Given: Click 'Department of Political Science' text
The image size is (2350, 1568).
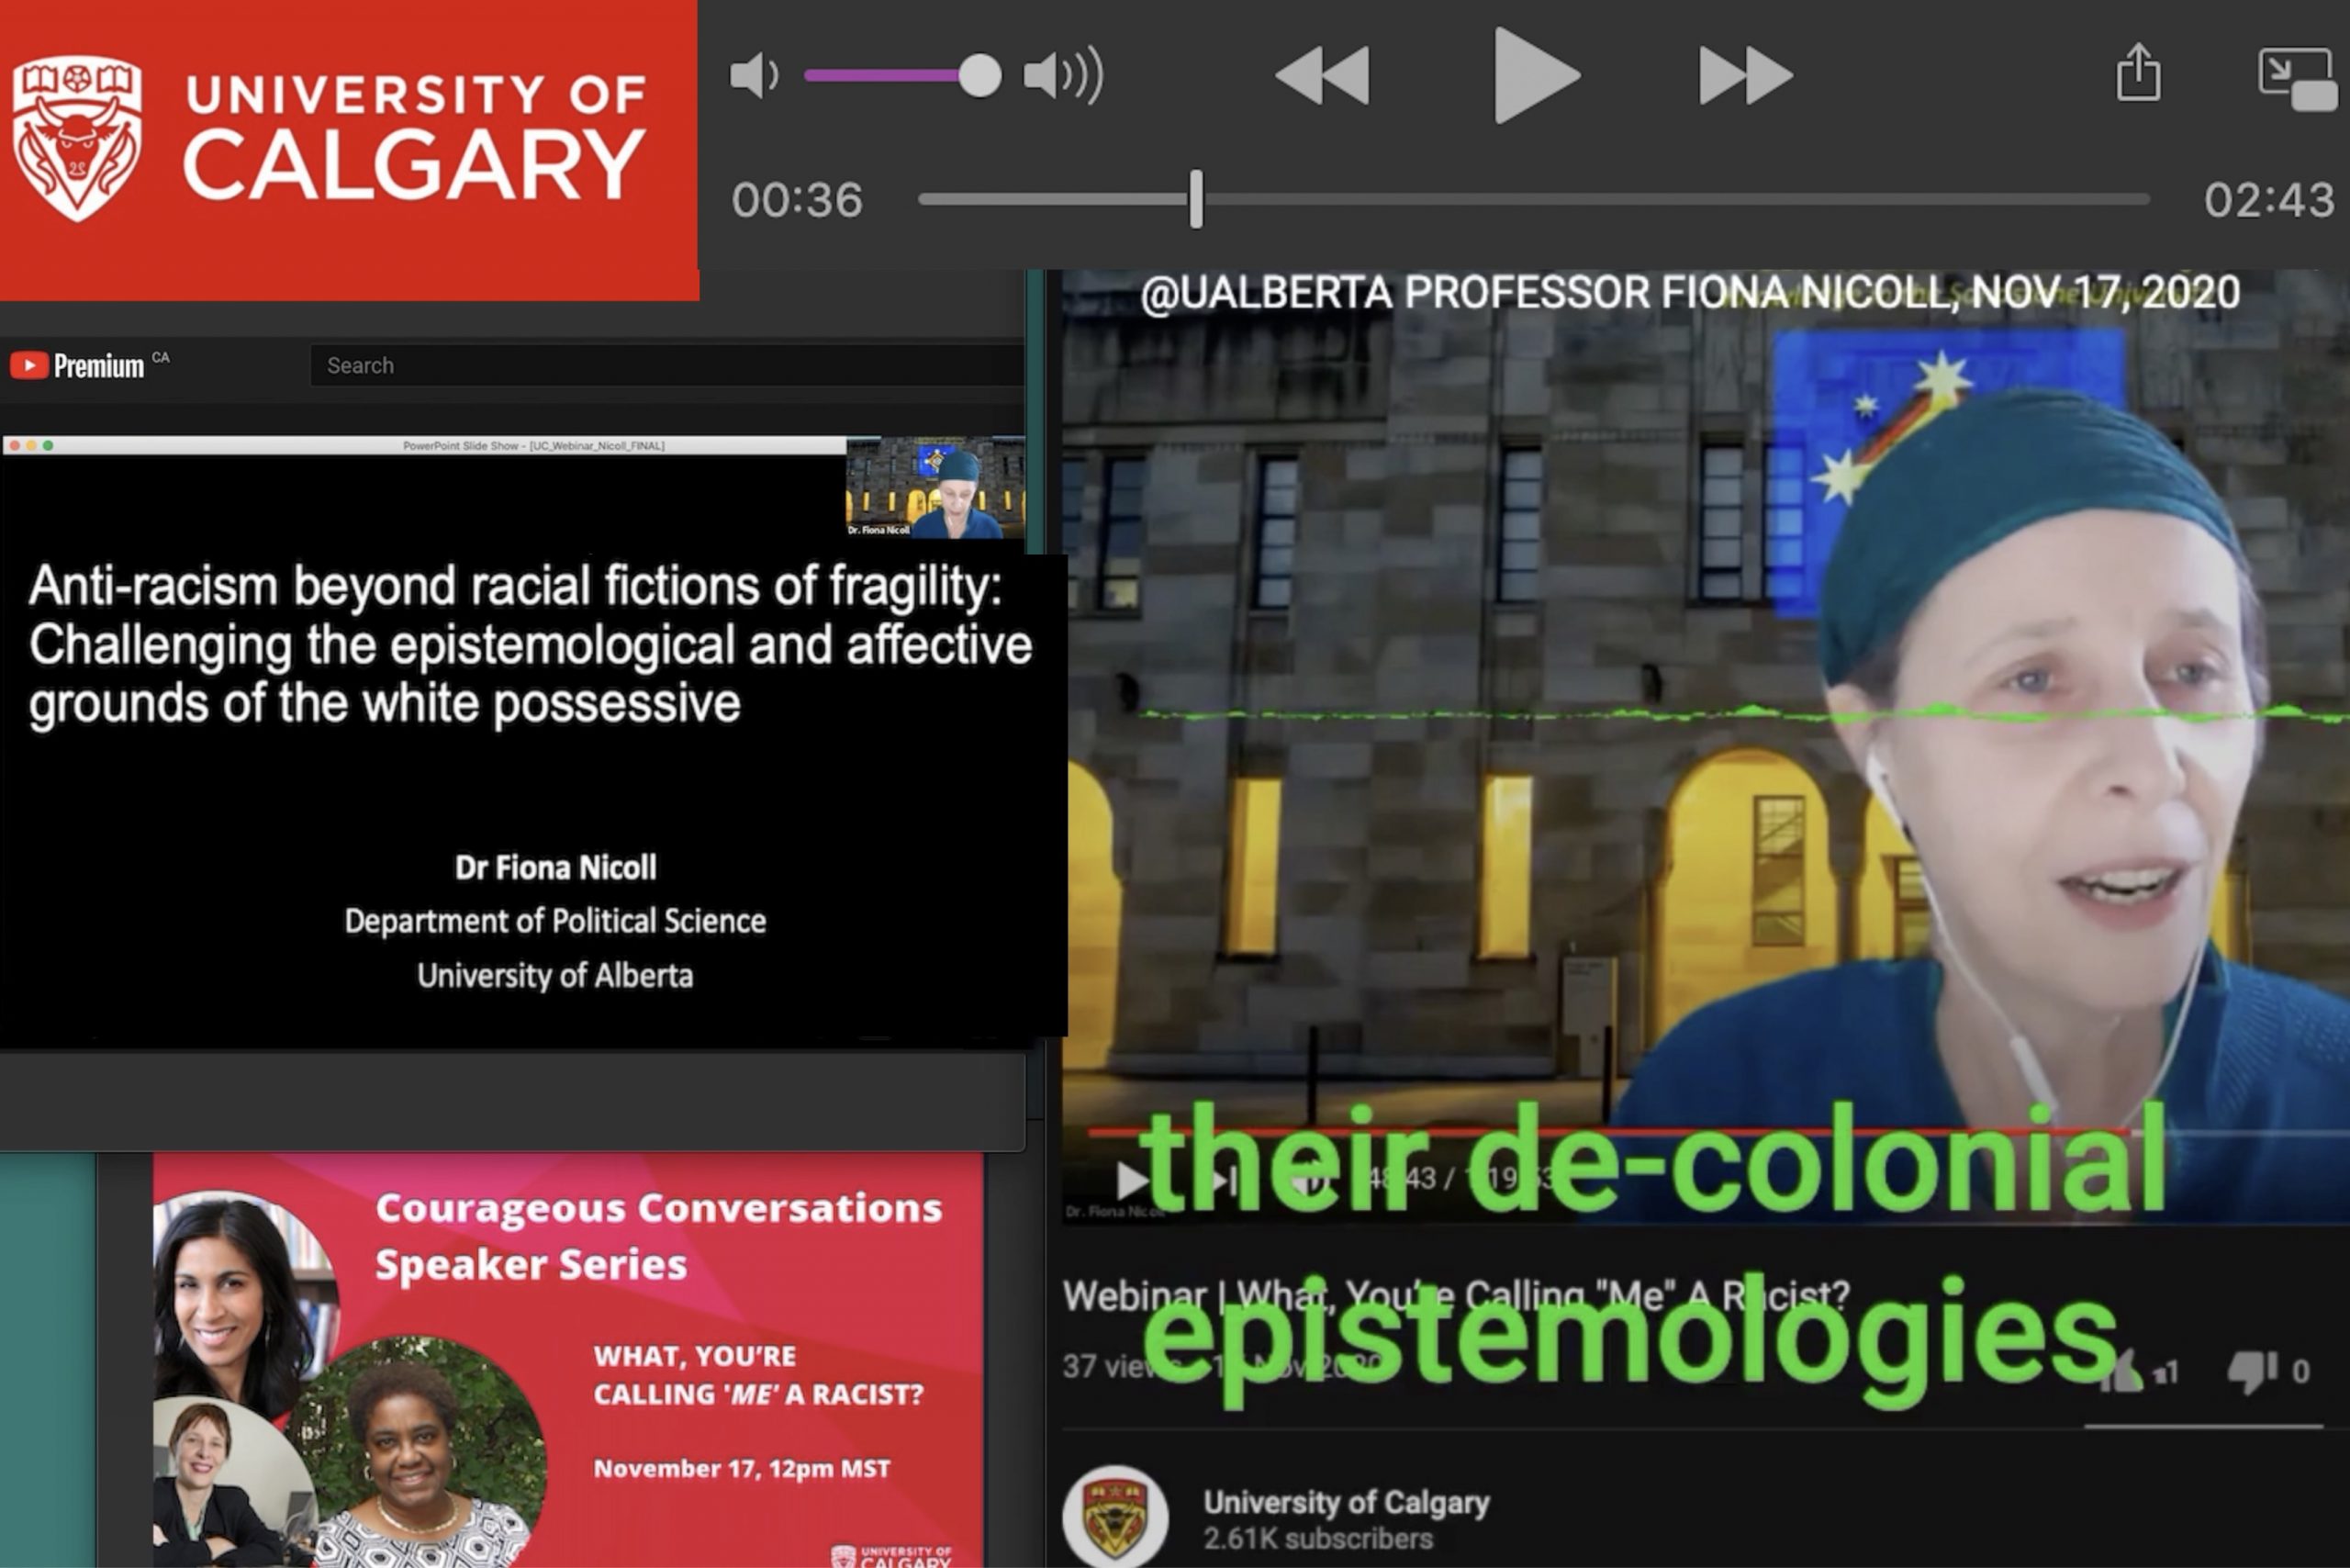Looking at the screenshot, I should click(x=555, y=921).
